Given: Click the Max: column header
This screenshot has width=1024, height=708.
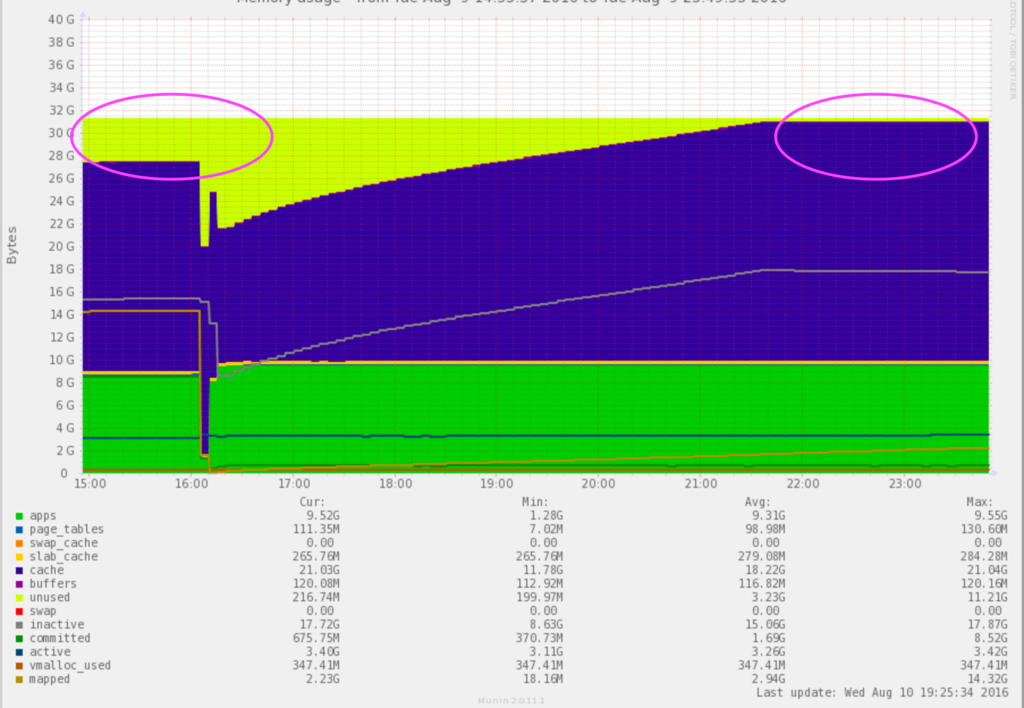Looking at the screenshot, I should [980, 502].
